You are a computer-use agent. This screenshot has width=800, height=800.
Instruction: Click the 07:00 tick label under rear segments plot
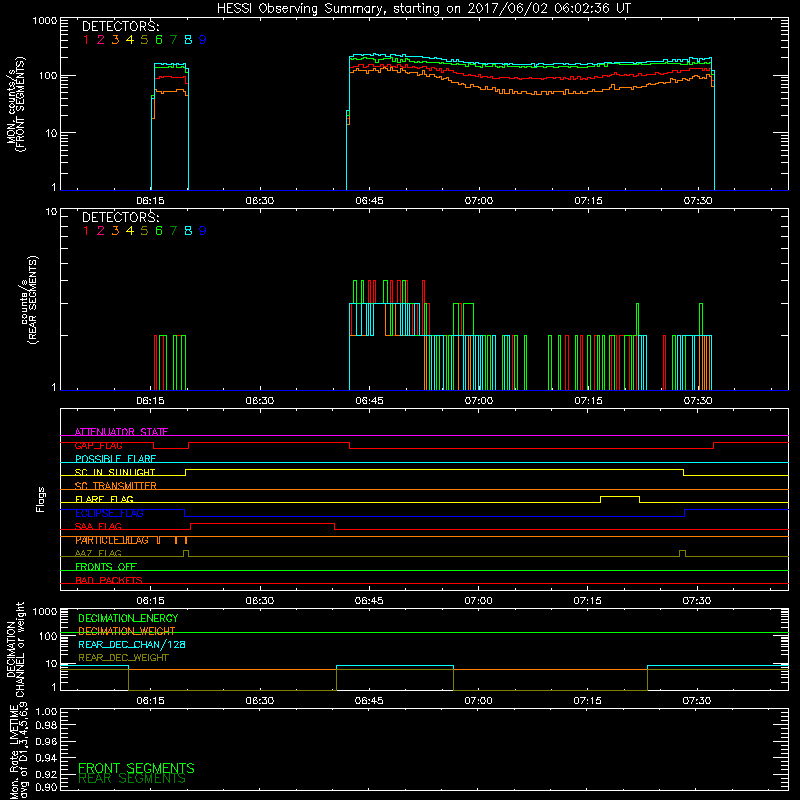479,401
